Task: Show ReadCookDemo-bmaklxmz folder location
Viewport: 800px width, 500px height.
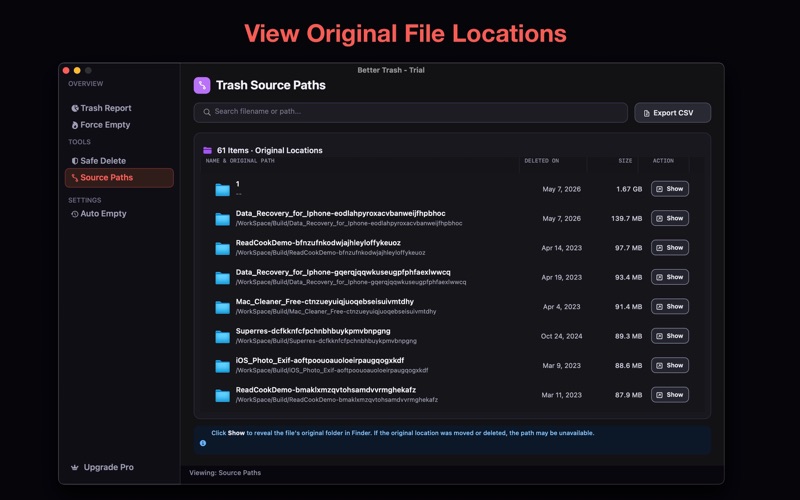Action: tap(670, 395)
